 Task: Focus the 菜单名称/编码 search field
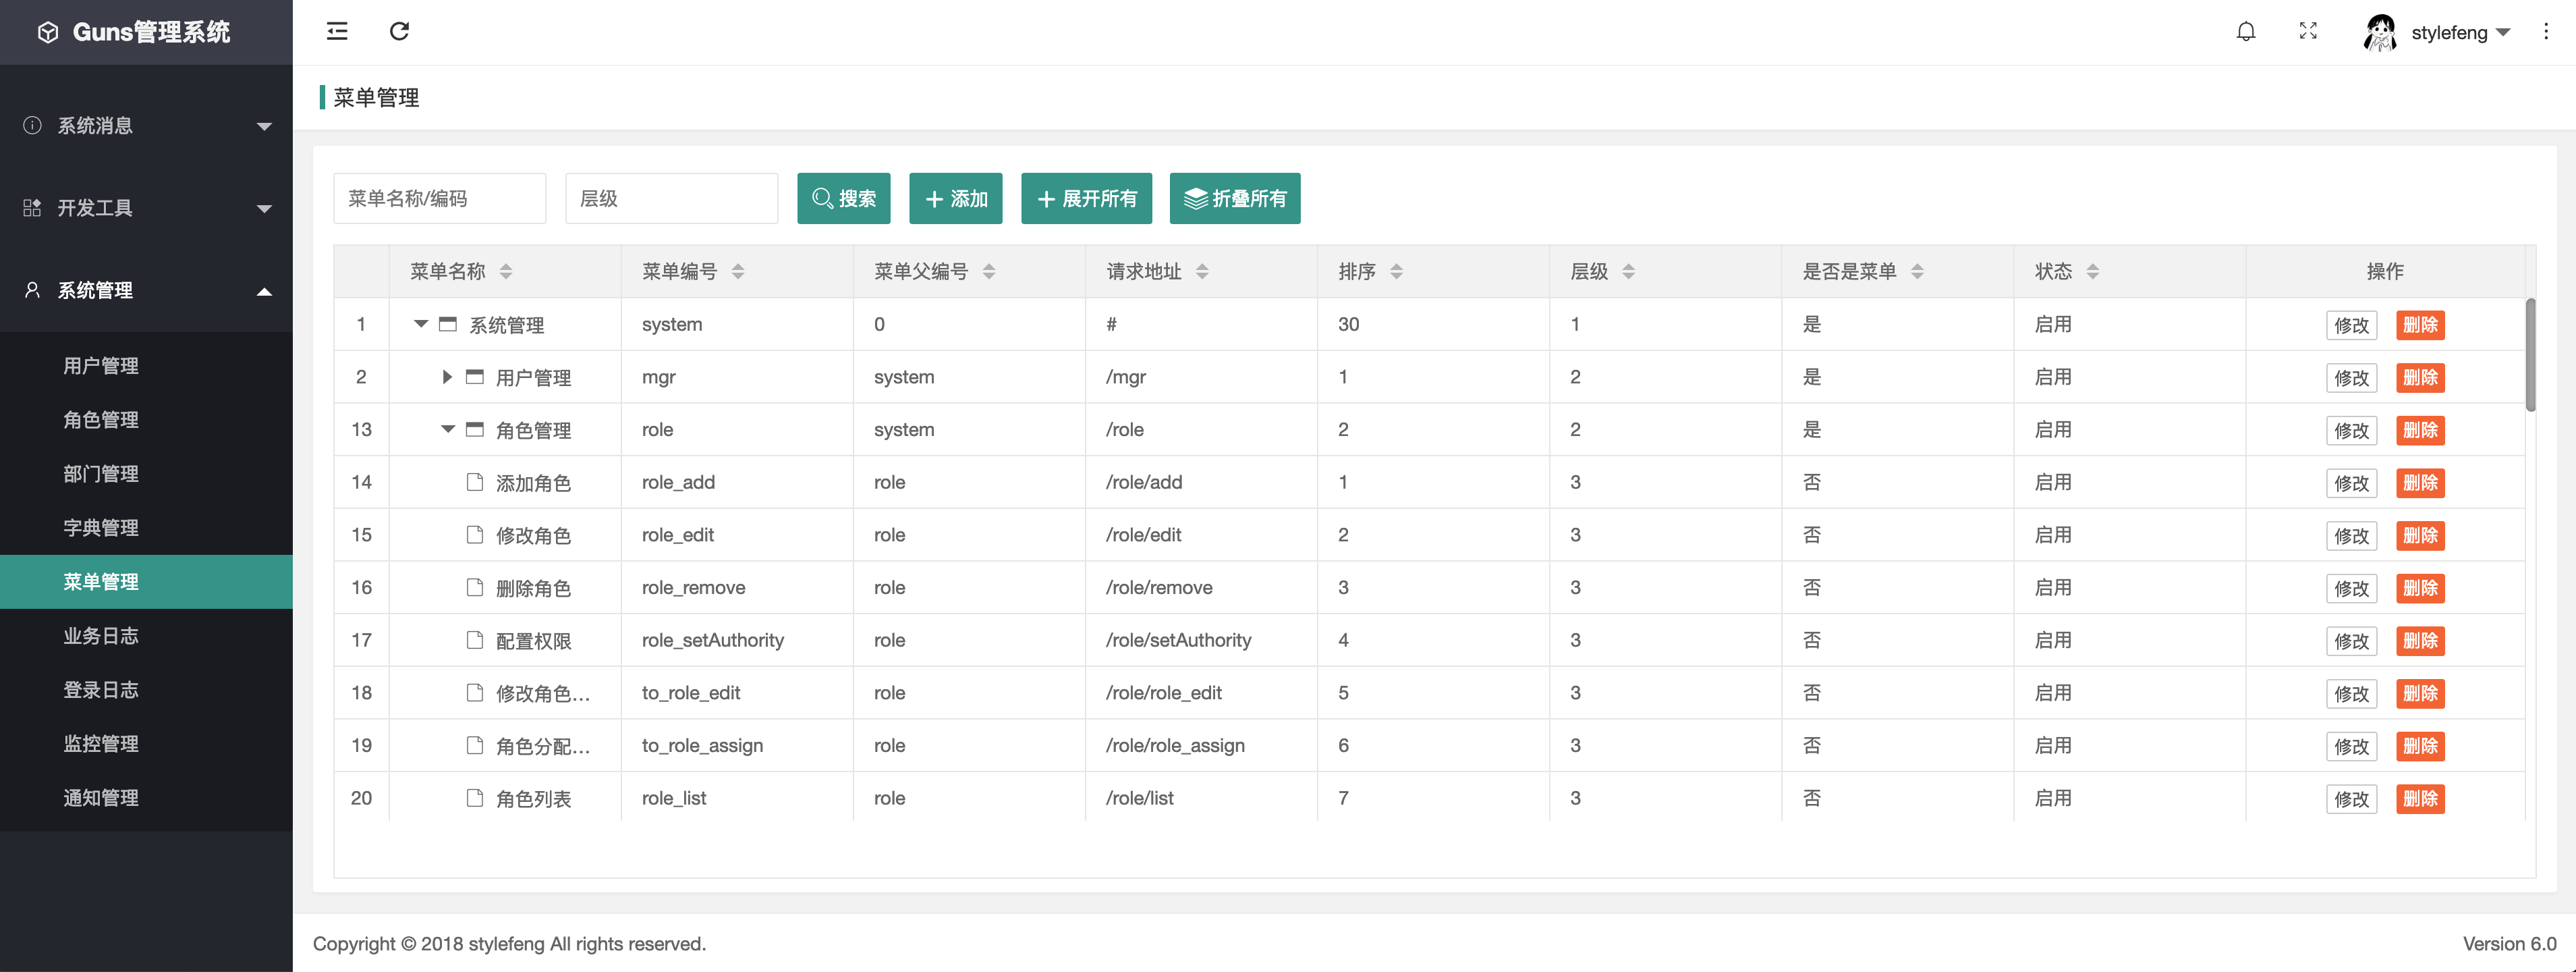[439, 198]
